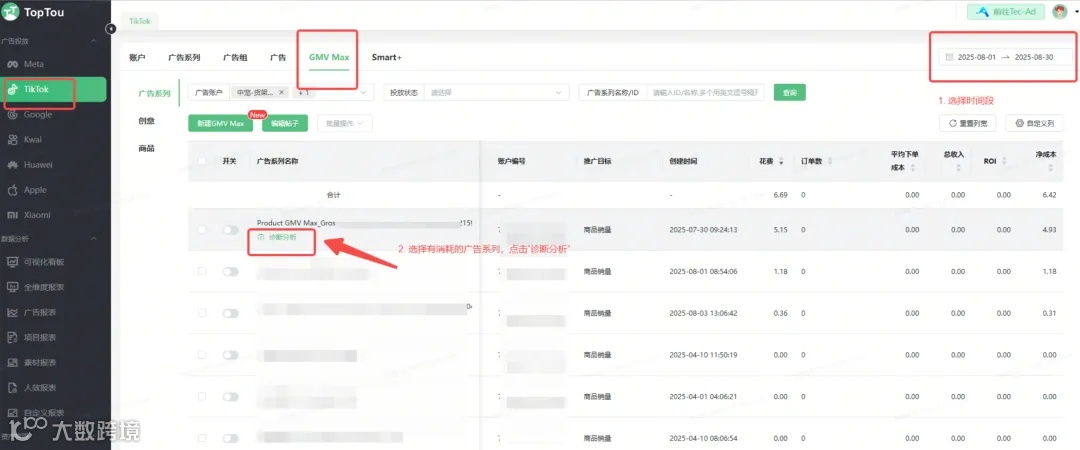The height and width of the screenshot is (450, 1080).
Task: Tick the select-all checkbox in table header
Action: tap(202, 161)
